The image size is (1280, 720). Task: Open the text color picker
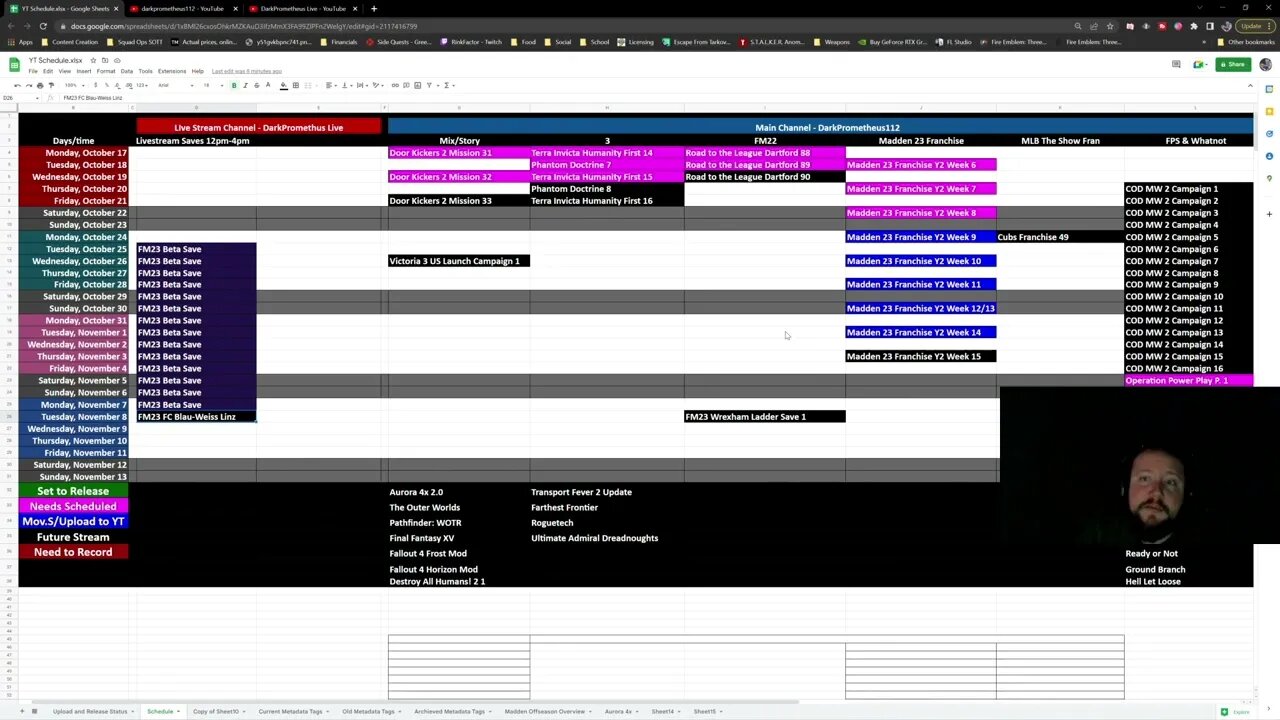(267, 85)
